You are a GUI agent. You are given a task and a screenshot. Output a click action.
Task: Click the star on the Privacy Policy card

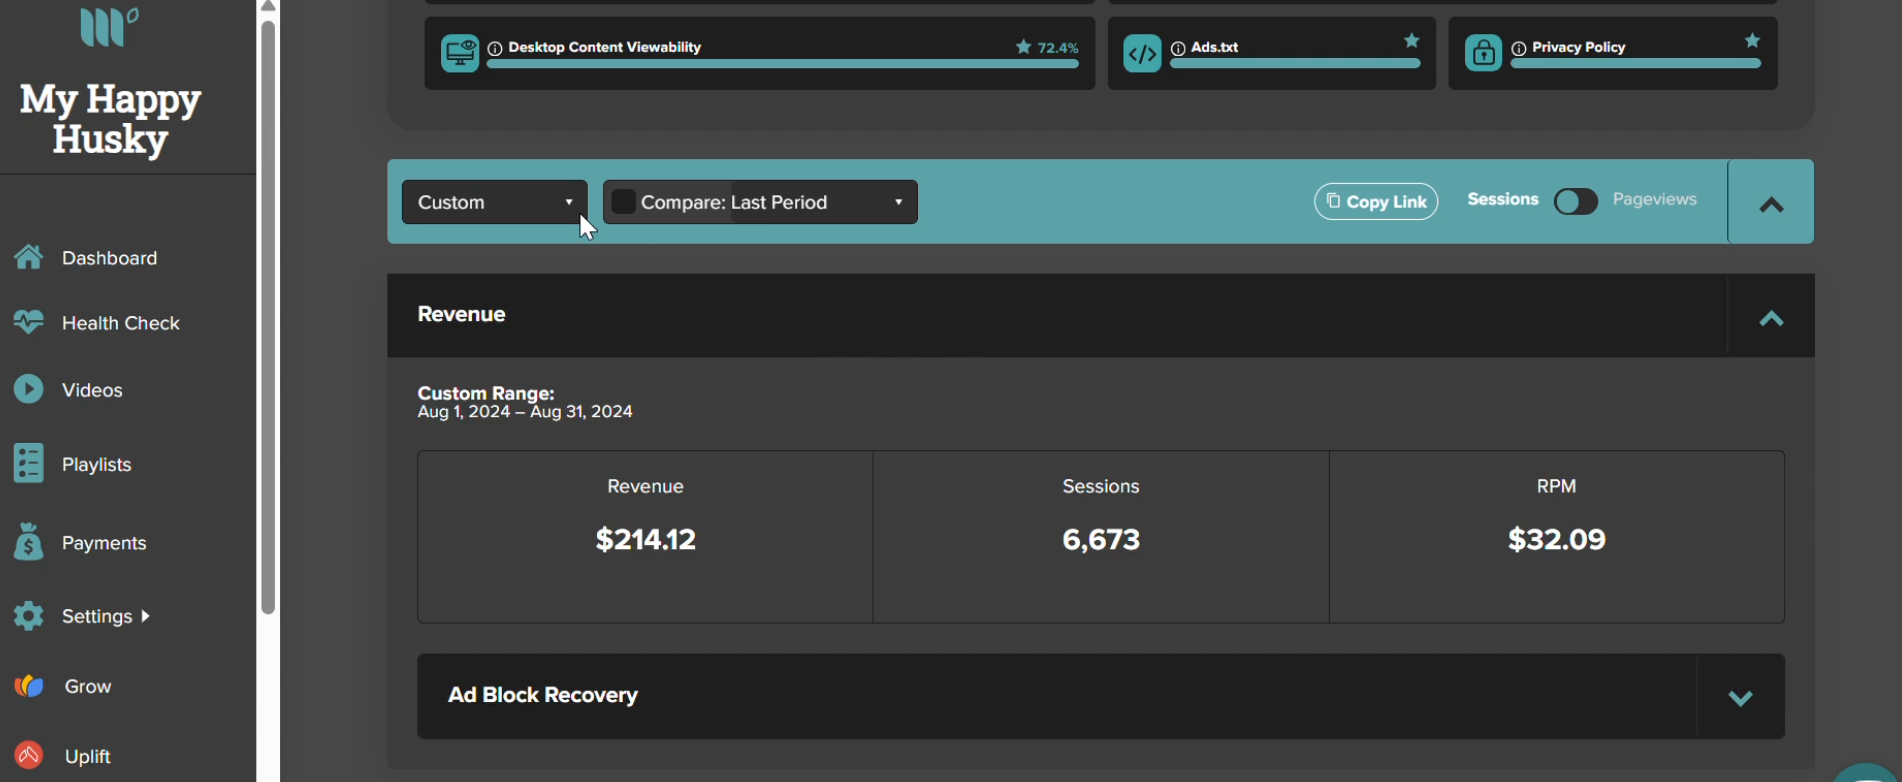point(1752,41)
